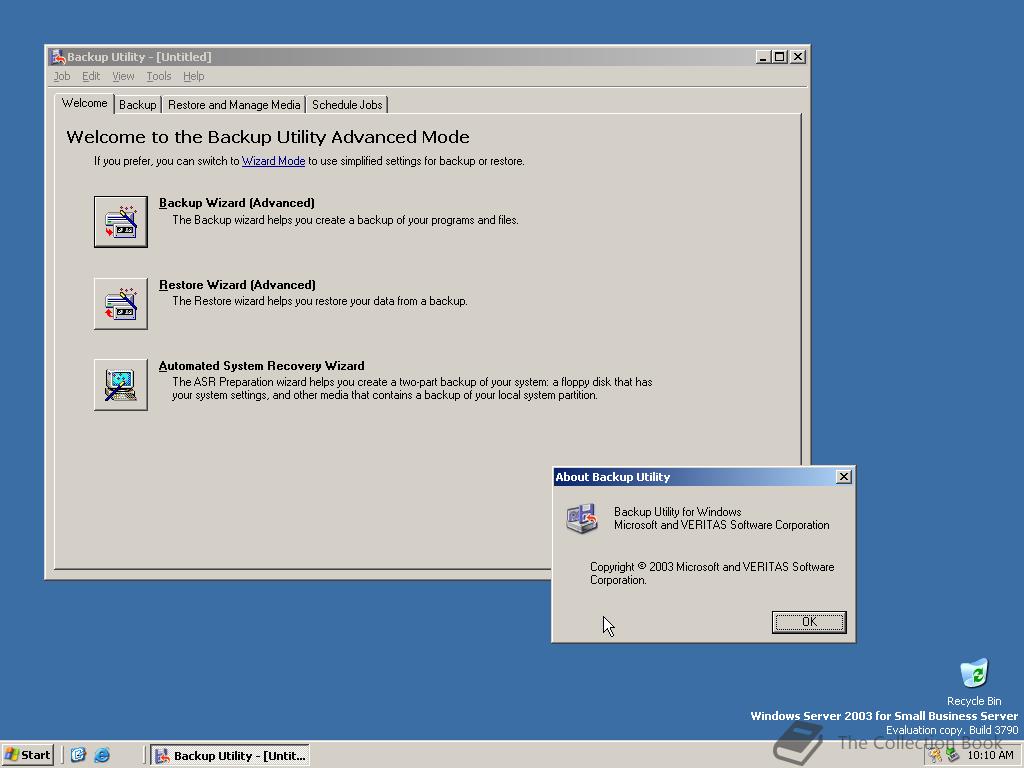Viewport: 1024px width, 768px height.
Task: Open the Recycle Bin desktop icon
Action: click(974, 673)
